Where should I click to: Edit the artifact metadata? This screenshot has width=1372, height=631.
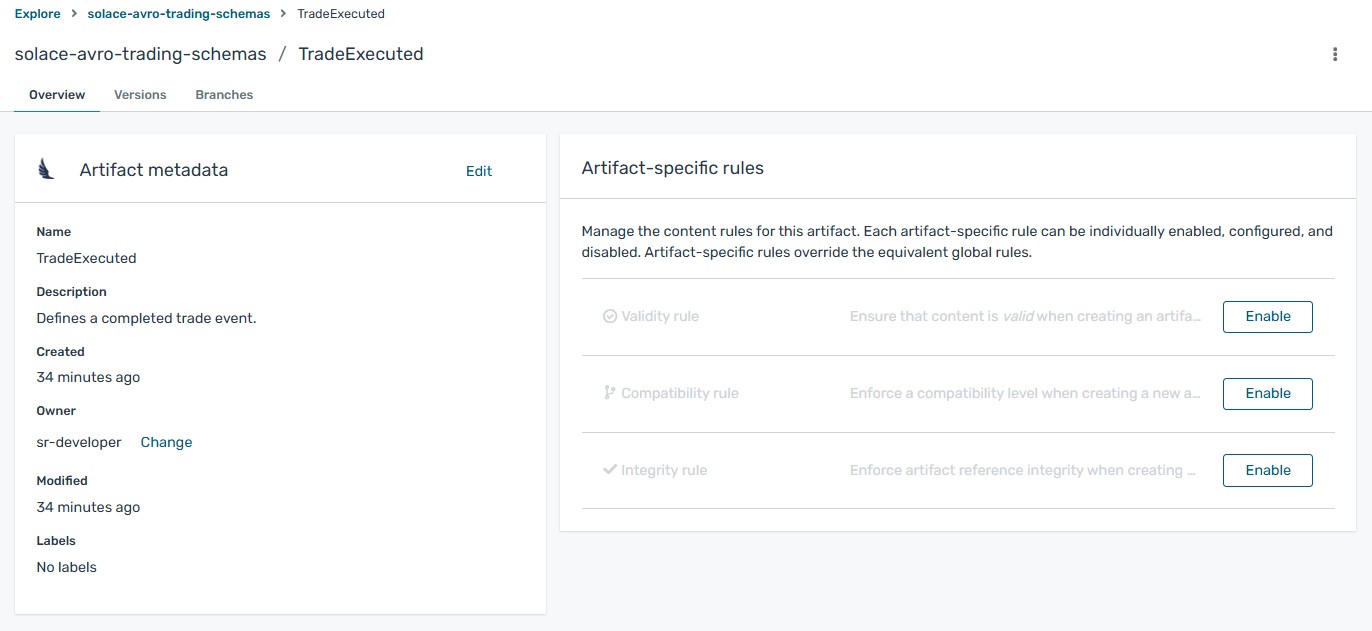478,171
